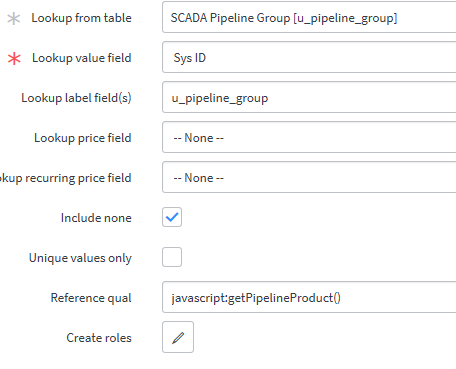The image size is (456, 369).
Task: Click the Lookup label field(s) input
Action: (x=309, y=97)
